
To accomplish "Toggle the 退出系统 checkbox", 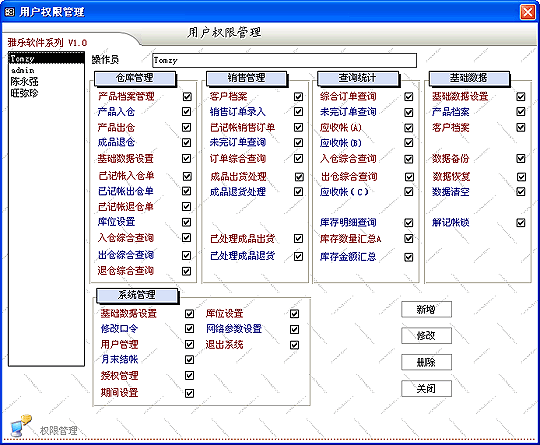I will coord(294,345).
